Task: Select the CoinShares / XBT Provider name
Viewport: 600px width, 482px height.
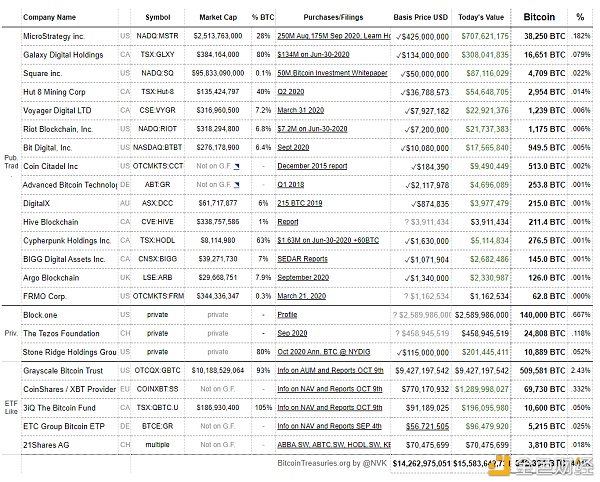Action: pos(69,389)
